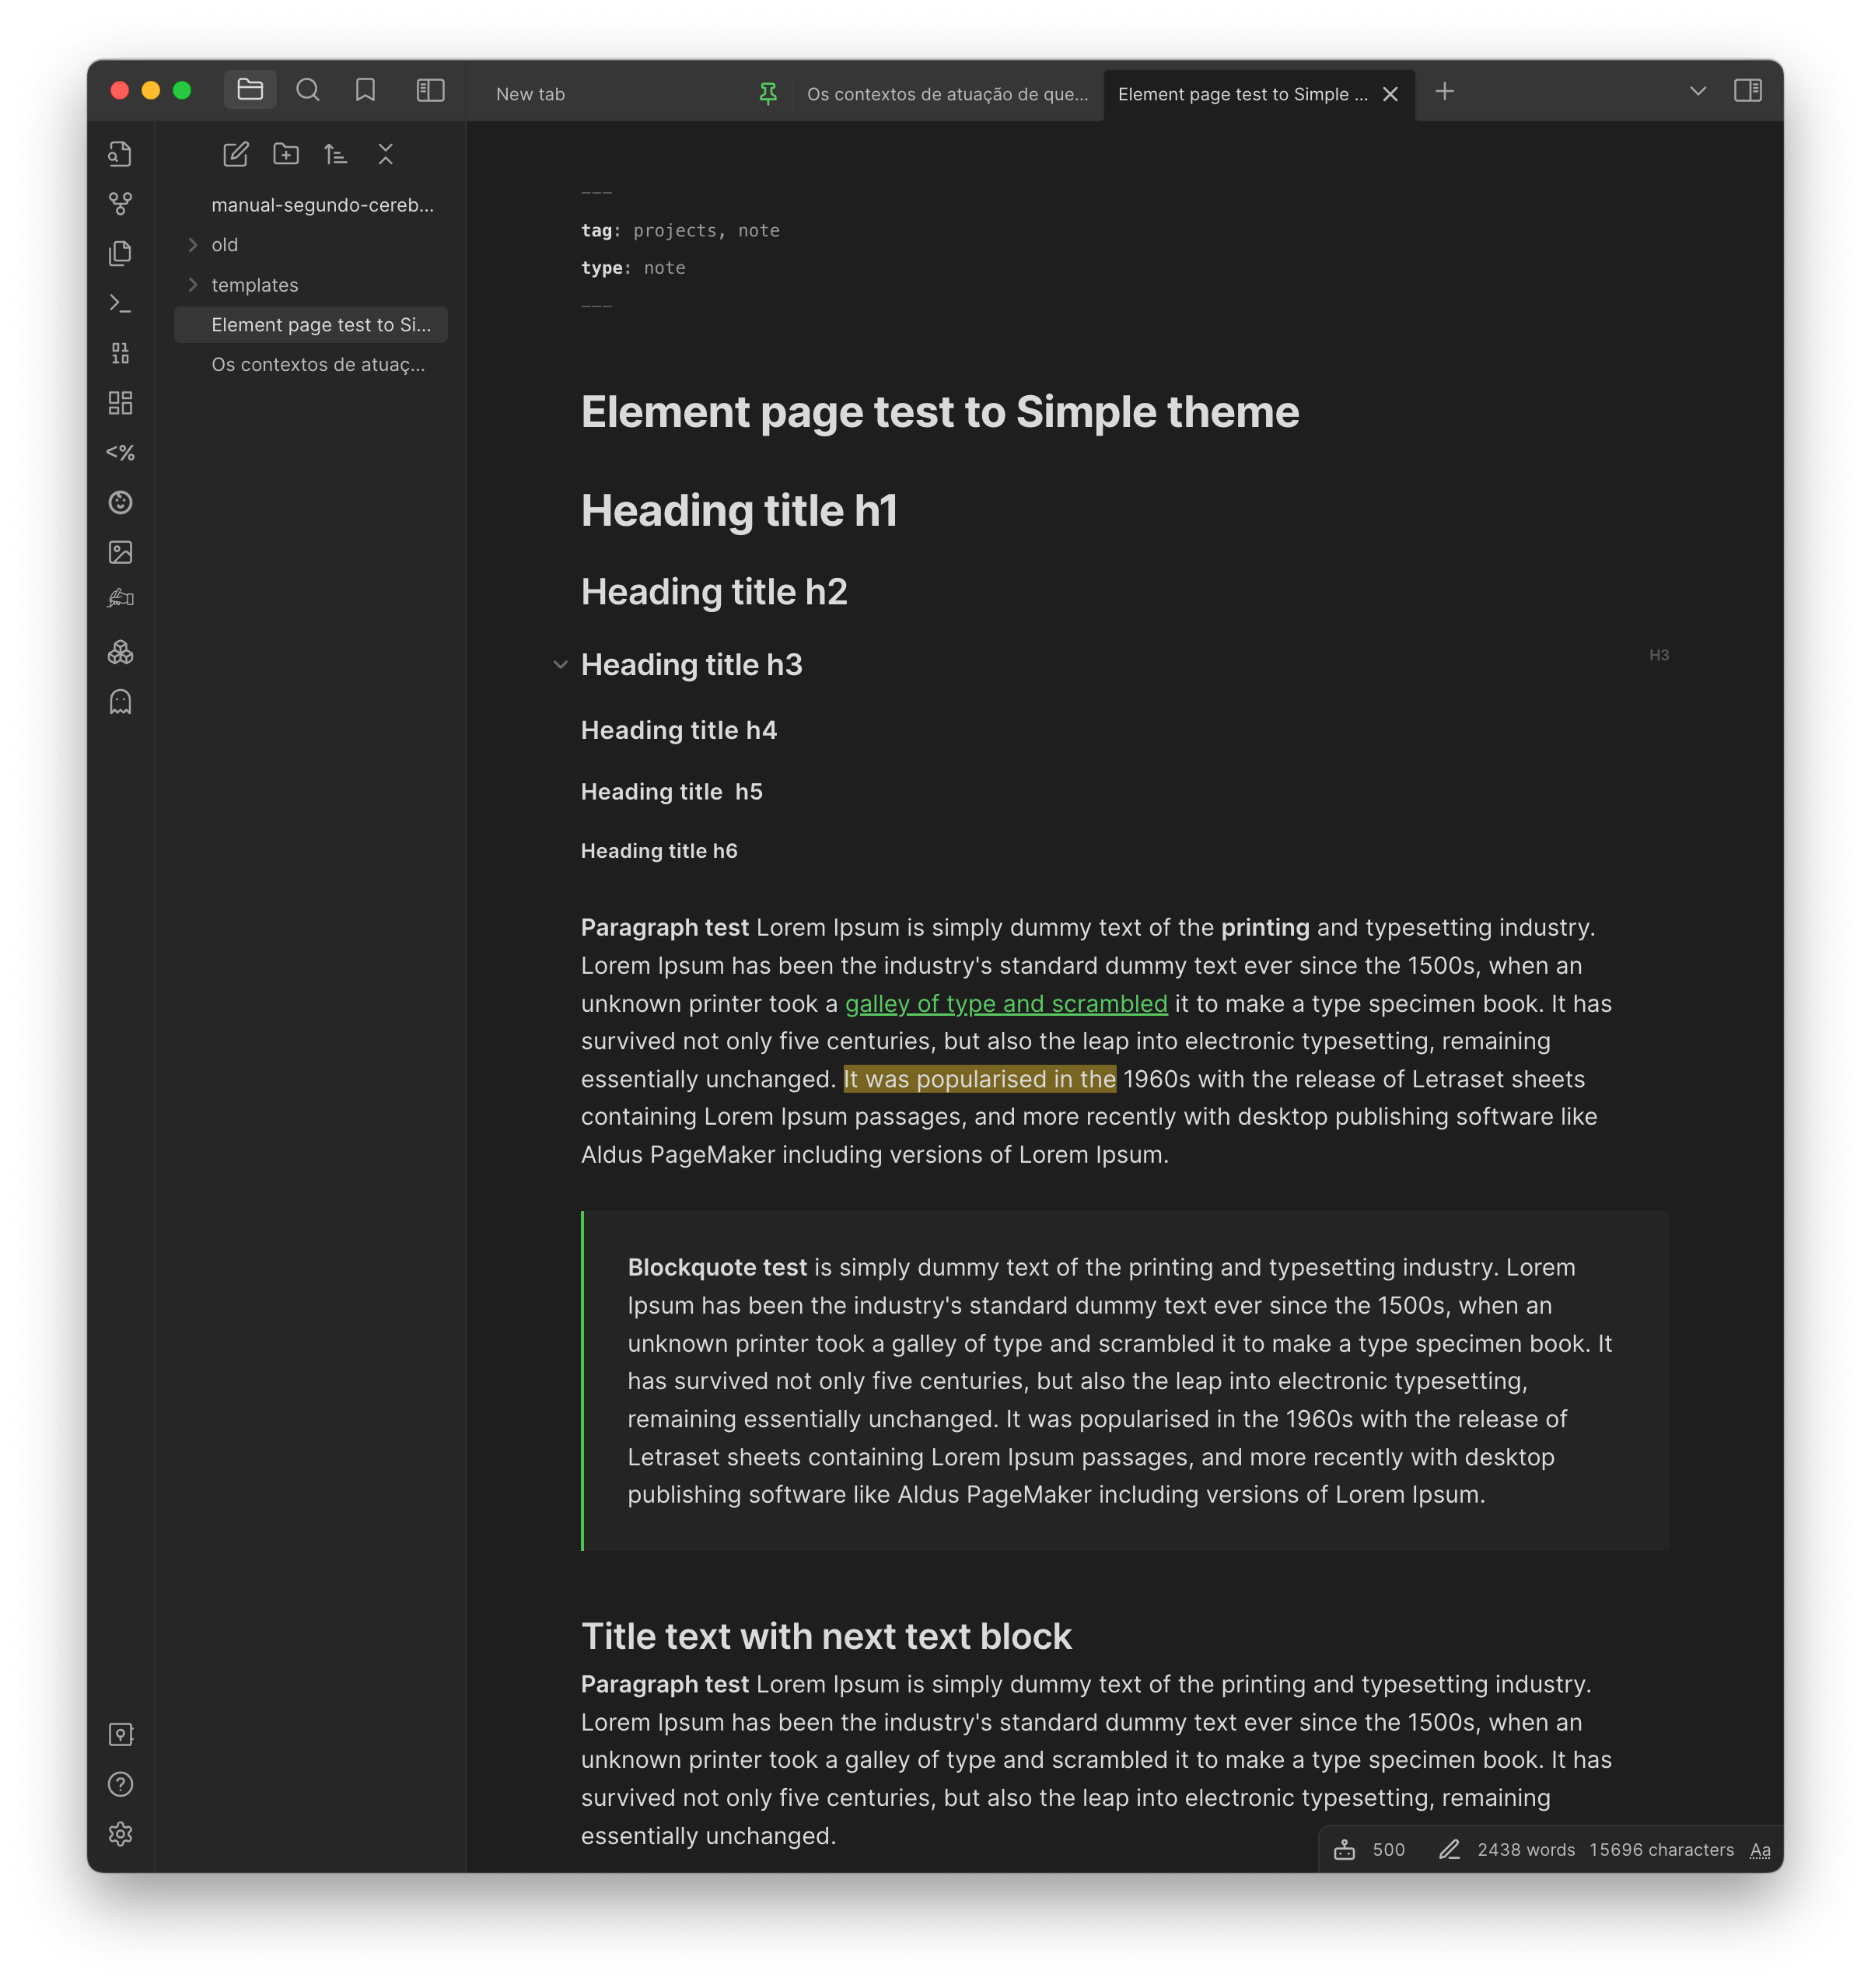Open the bookmarks panel icon
The image size is (1871, 1988).
pos(365,91)
